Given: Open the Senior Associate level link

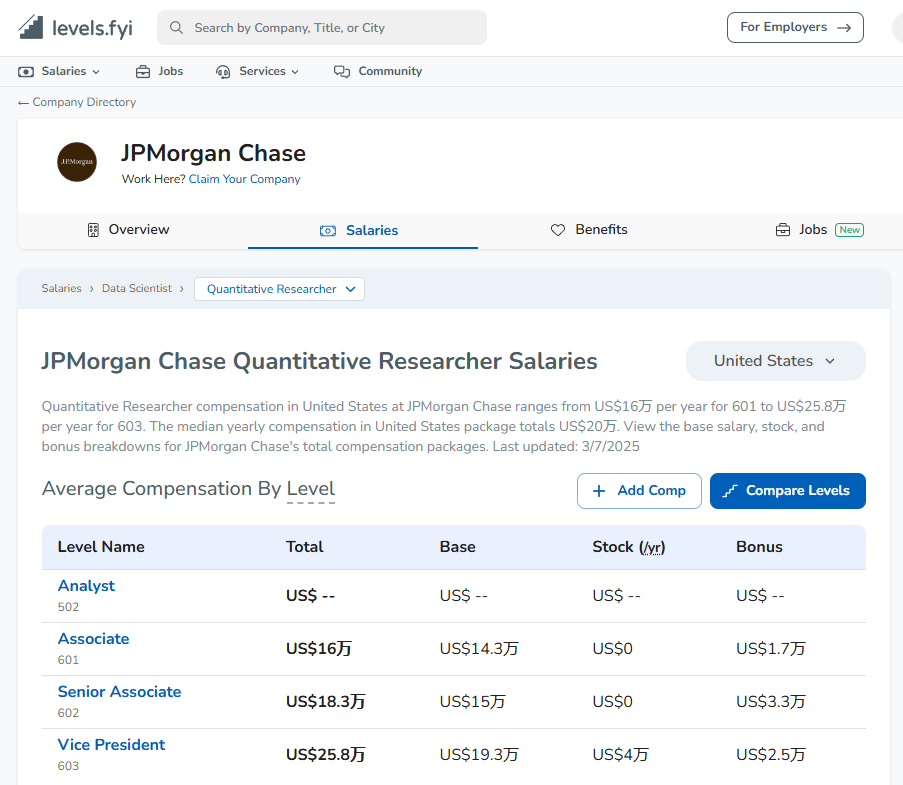Looking at the screenshot, I should [x=119, y=692].
